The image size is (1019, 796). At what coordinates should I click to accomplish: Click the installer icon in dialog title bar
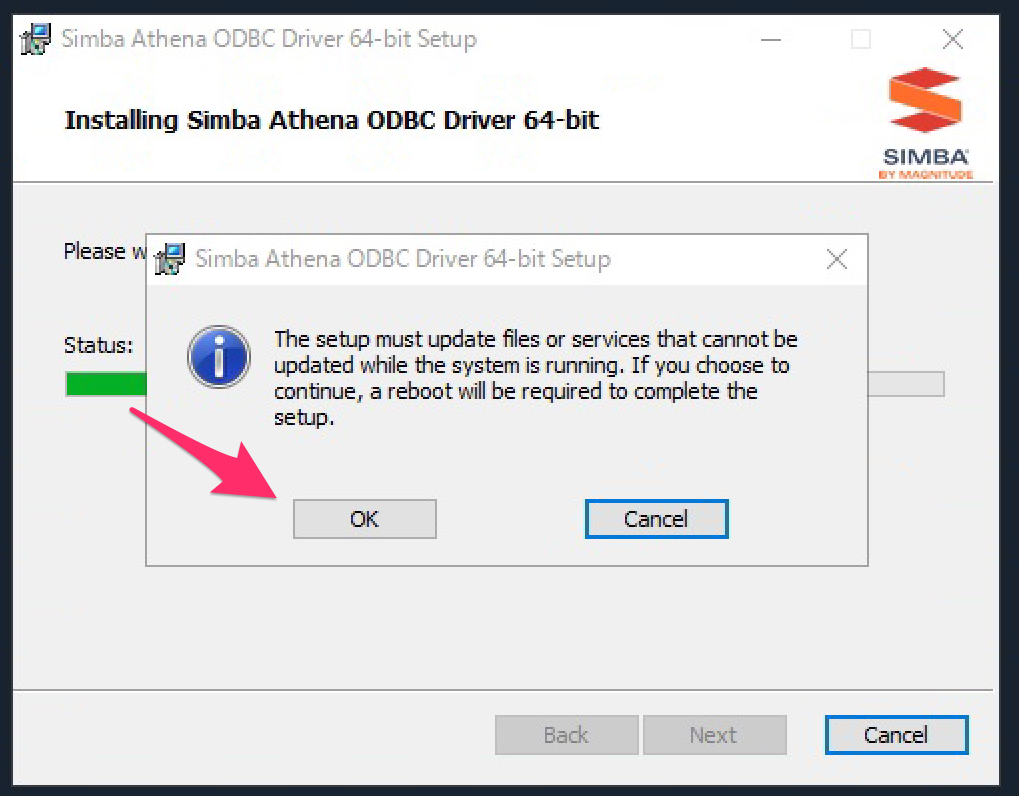pyautogui.click(x=172, y=260)
